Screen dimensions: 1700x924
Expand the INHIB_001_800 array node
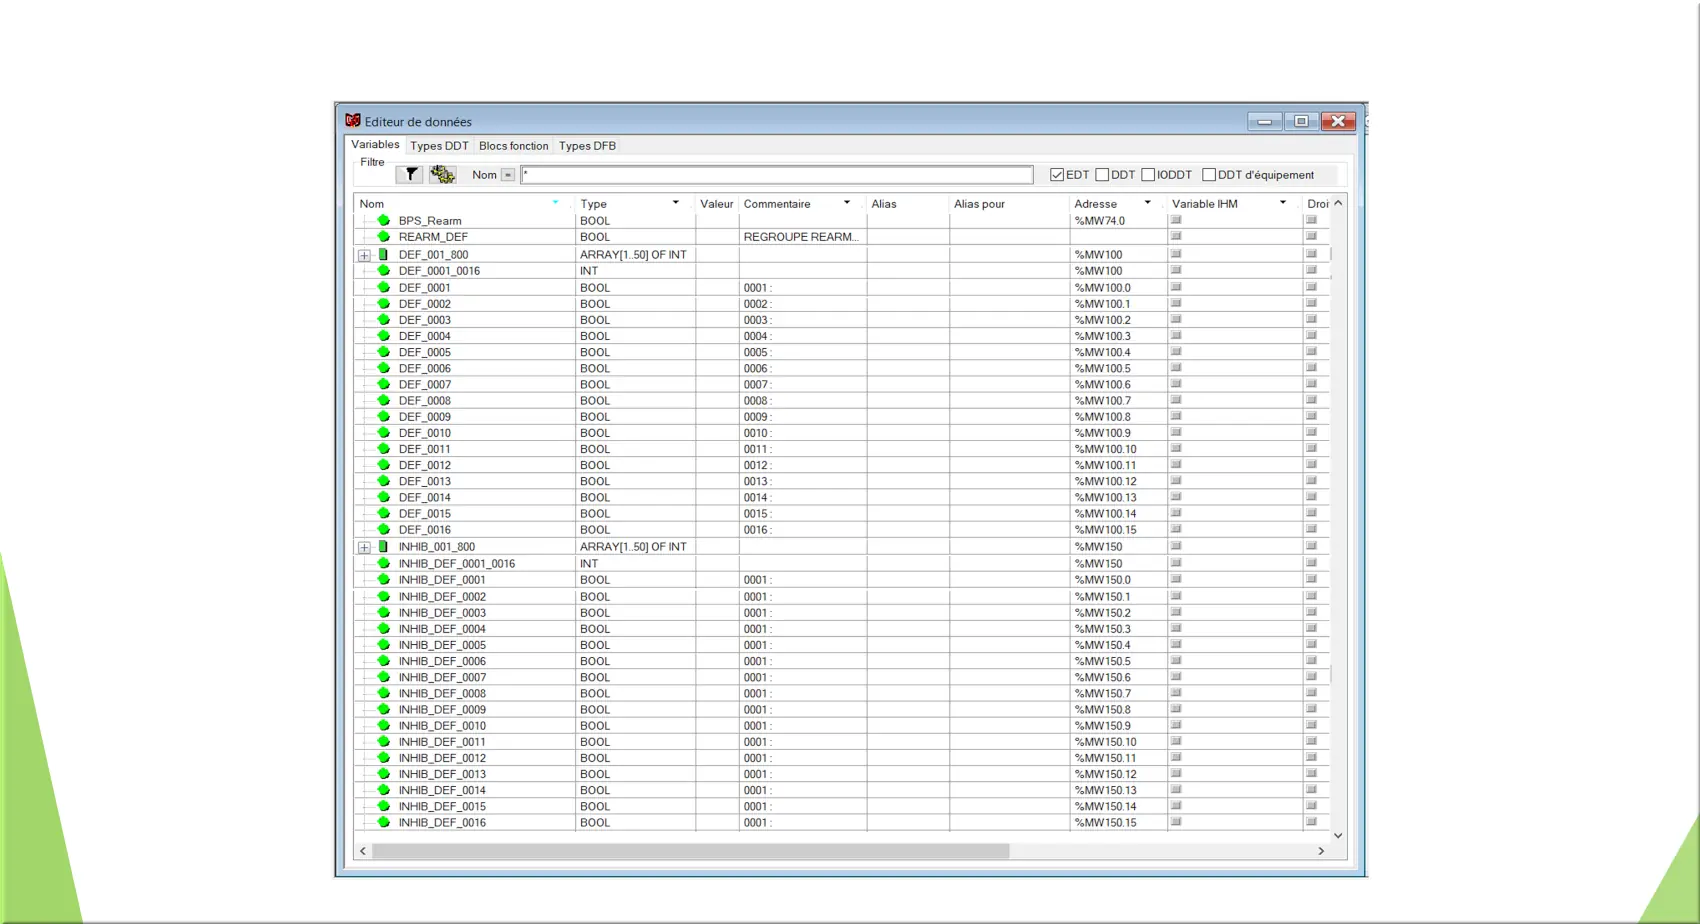[x=364, y=547]
